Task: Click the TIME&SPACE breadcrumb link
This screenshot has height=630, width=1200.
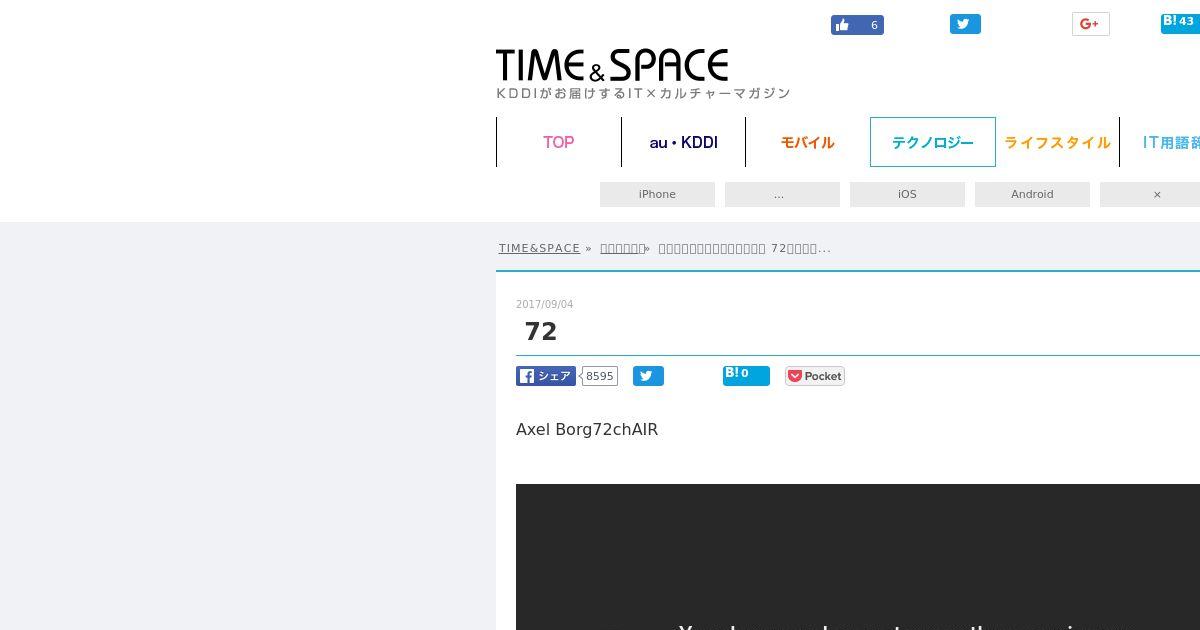Action: pyautogui.click(x=539, y=248)
